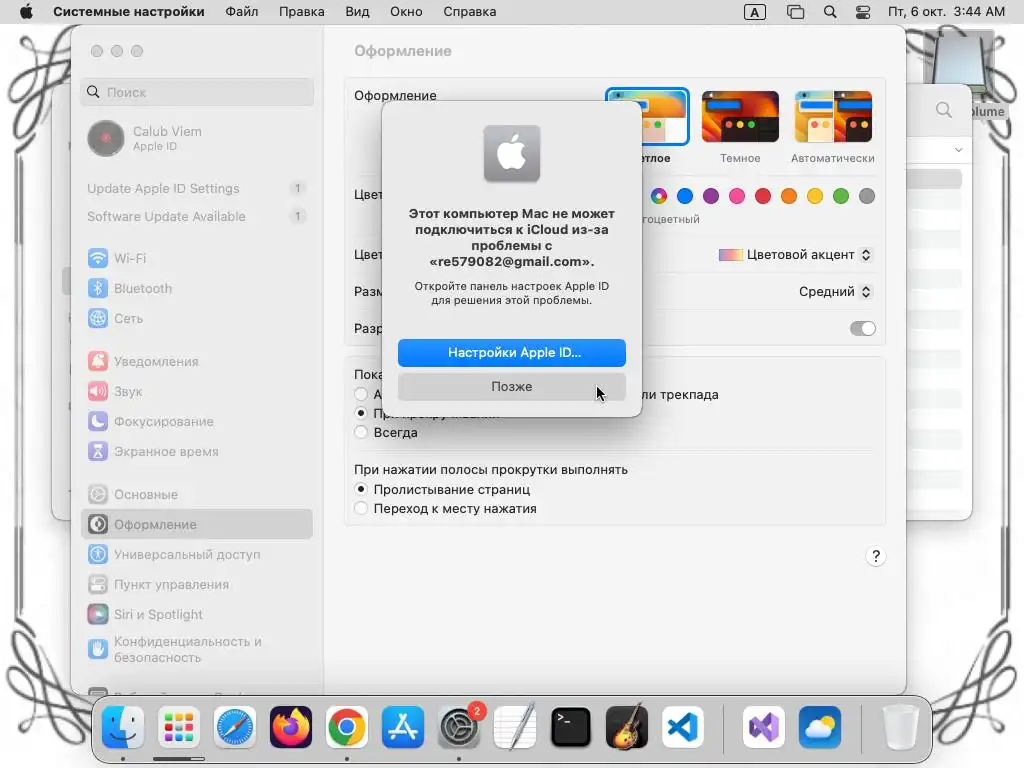Viewport: 1024px width, 768px height.
Task: Open the Правка menu
Action: tap(302, 12)
